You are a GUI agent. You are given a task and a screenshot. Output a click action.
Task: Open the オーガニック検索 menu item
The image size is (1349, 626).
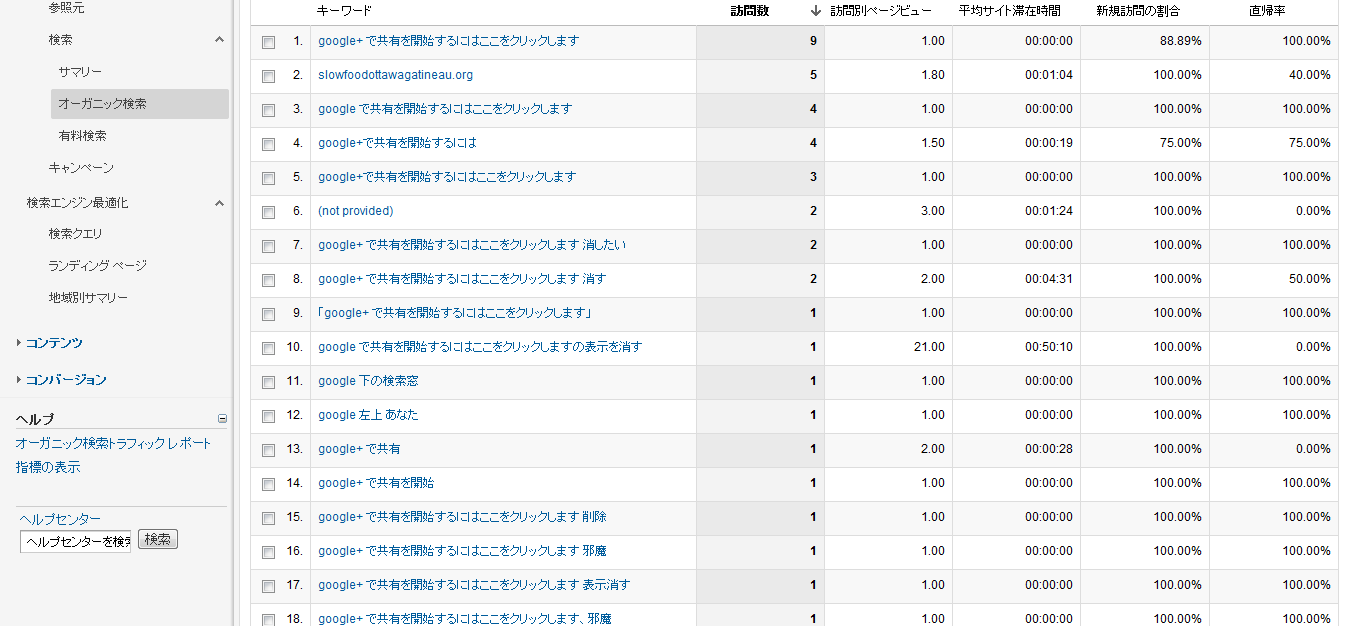pos(102,104)
